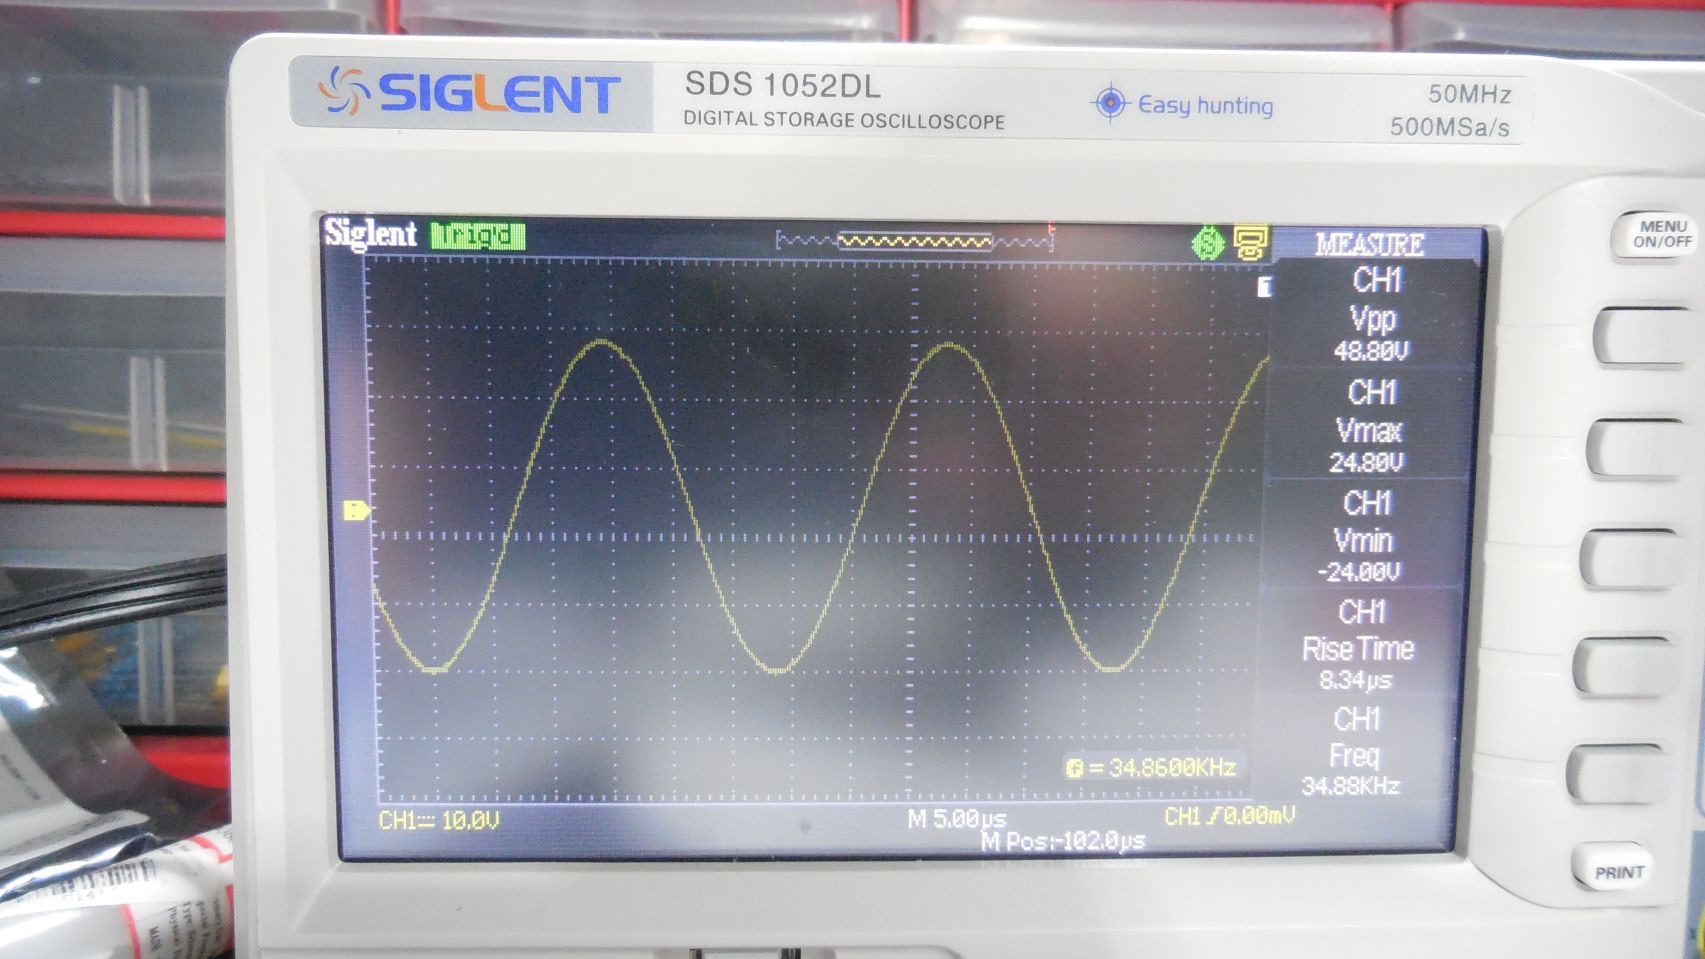Screen dimensions: 1705x959
Task: Click the SIGLENT brand logo on the bezel
Action: coord(469,93)
